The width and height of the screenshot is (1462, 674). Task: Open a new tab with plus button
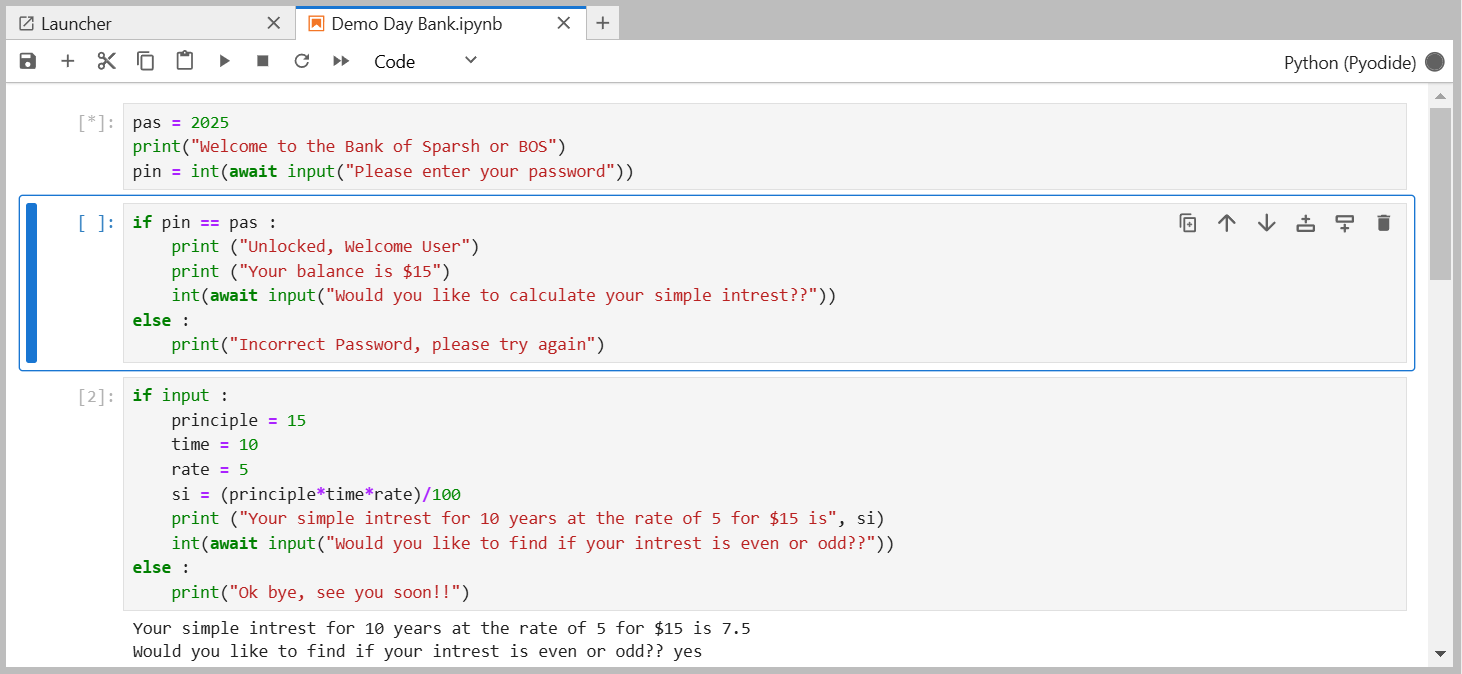click(x=602, y=23)
